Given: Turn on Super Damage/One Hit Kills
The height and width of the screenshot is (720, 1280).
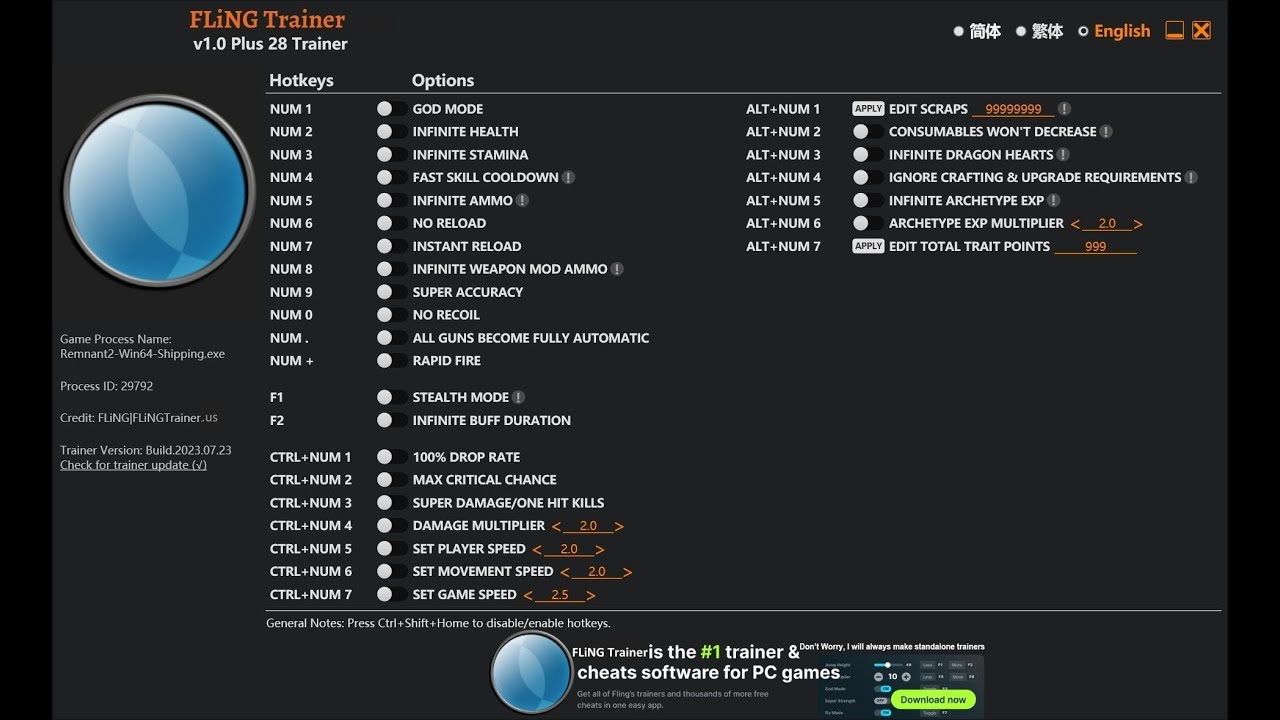Looking at the screenshot, I should [x=392, y=503].
